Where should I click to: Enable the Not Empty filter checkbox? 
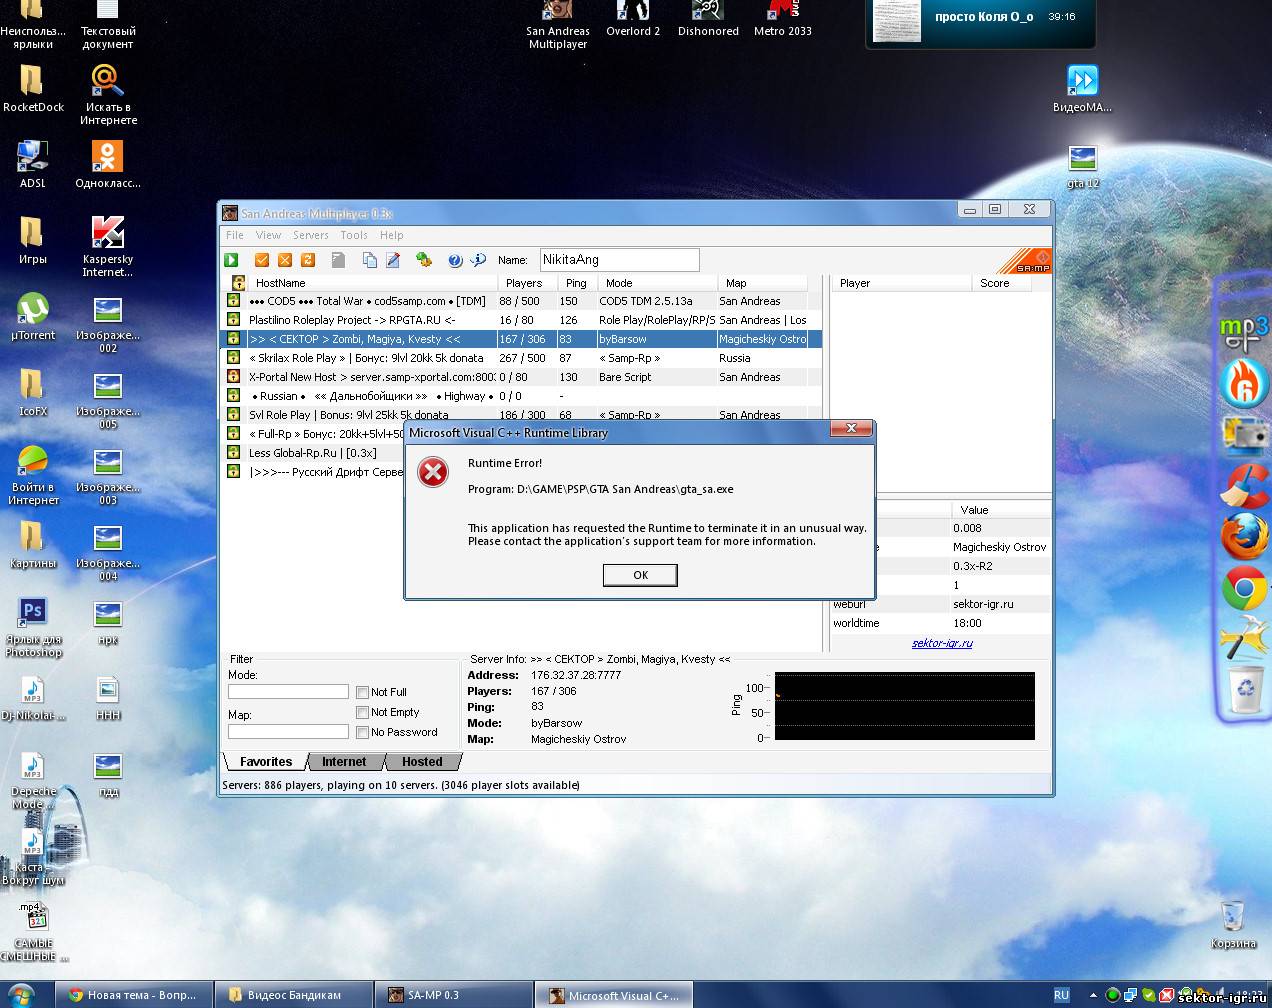pos(363,712)
